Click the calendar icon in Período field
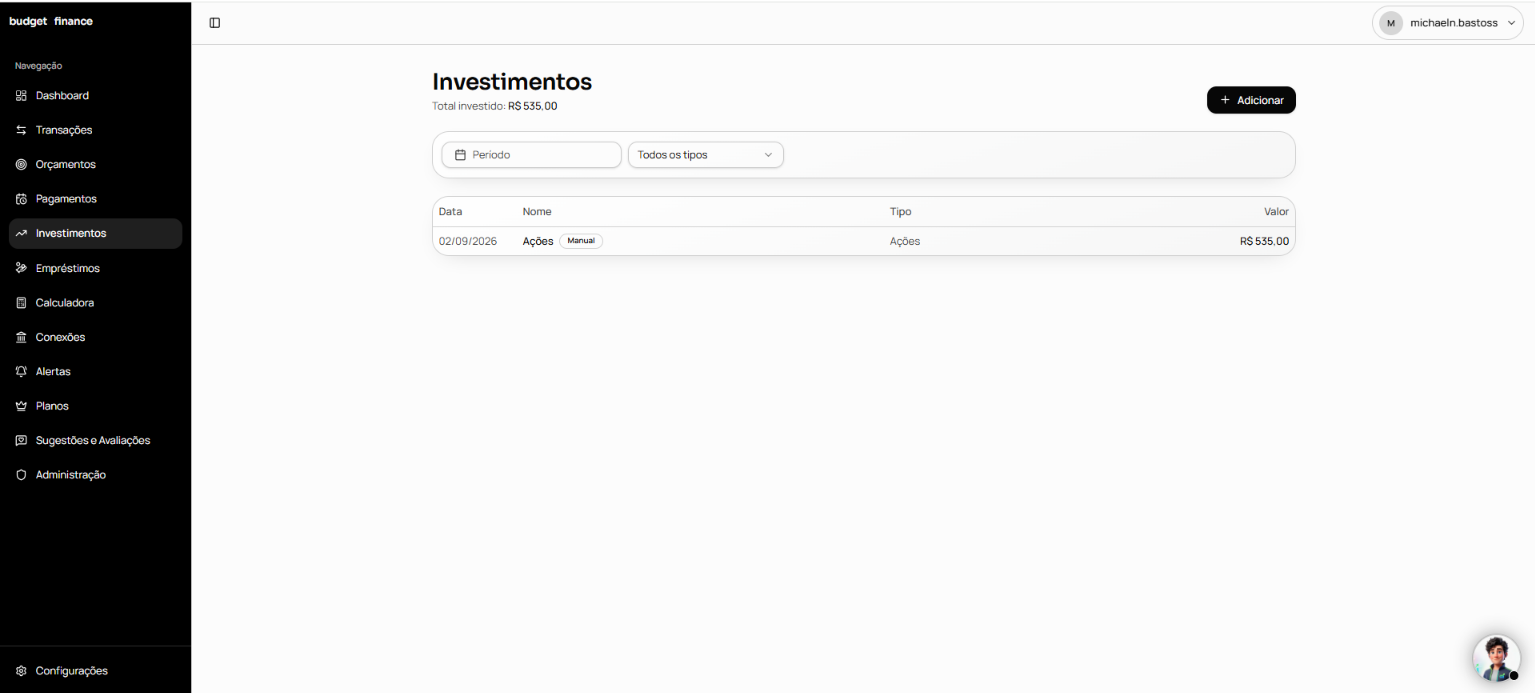This screenshot has width=1535, height=693. point(461,155)
